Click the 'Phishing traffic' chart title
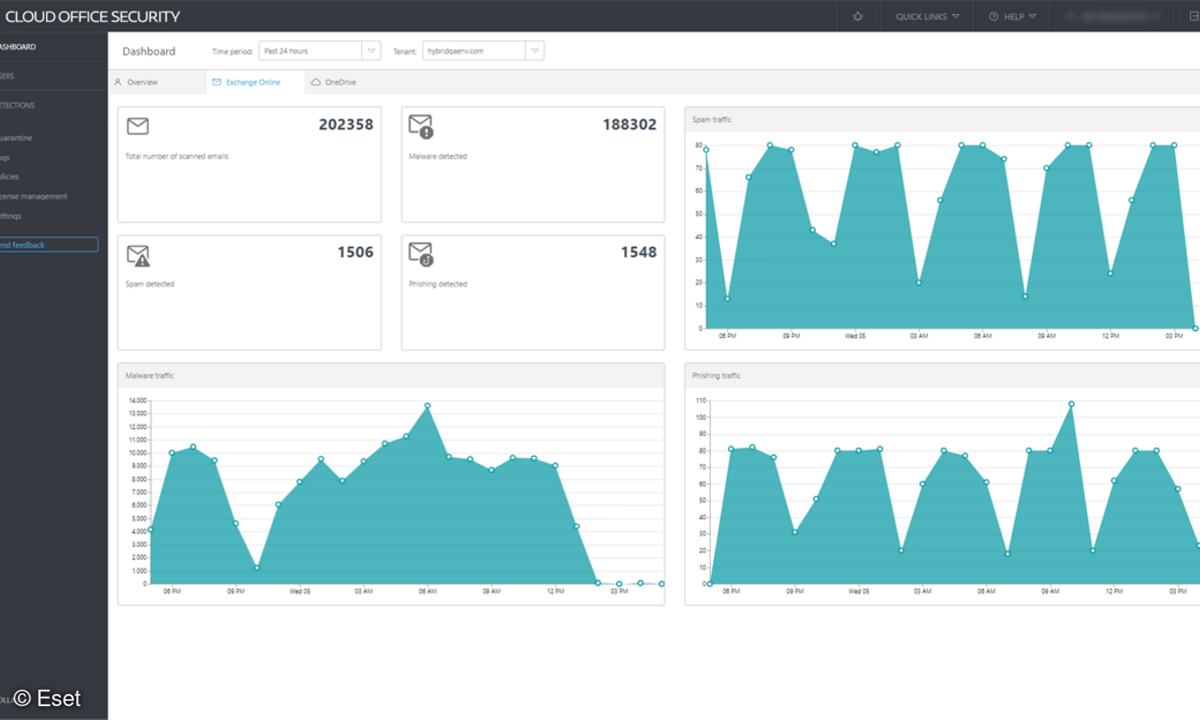The width and height of the screenshot is (1200, 720). 717,376
